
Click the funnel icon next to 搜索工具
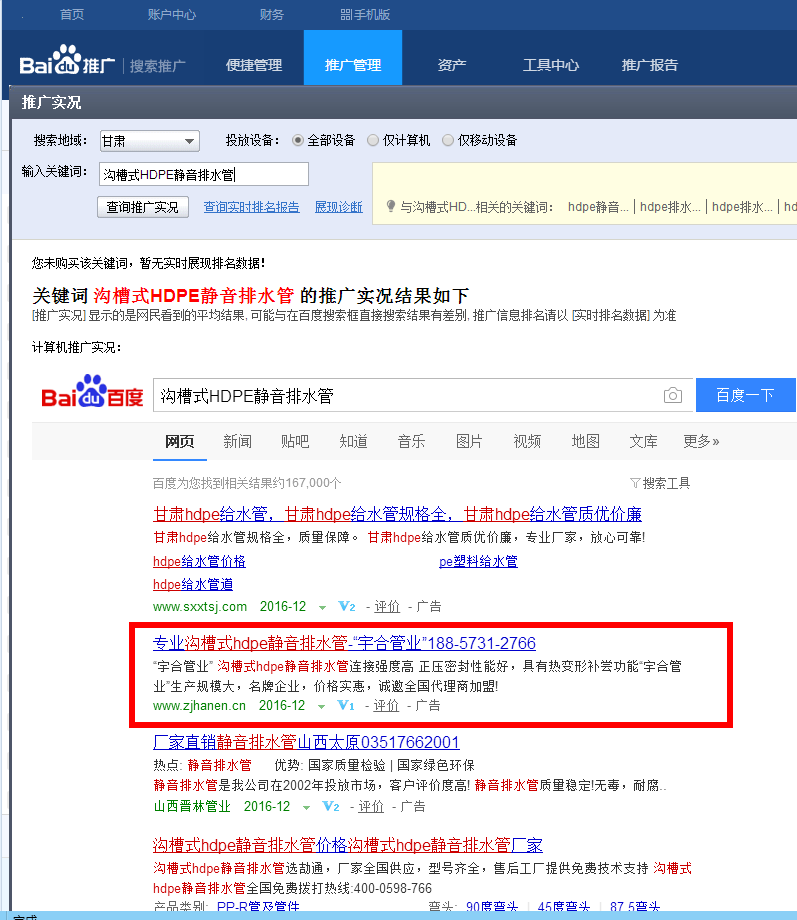click(634, 483)
